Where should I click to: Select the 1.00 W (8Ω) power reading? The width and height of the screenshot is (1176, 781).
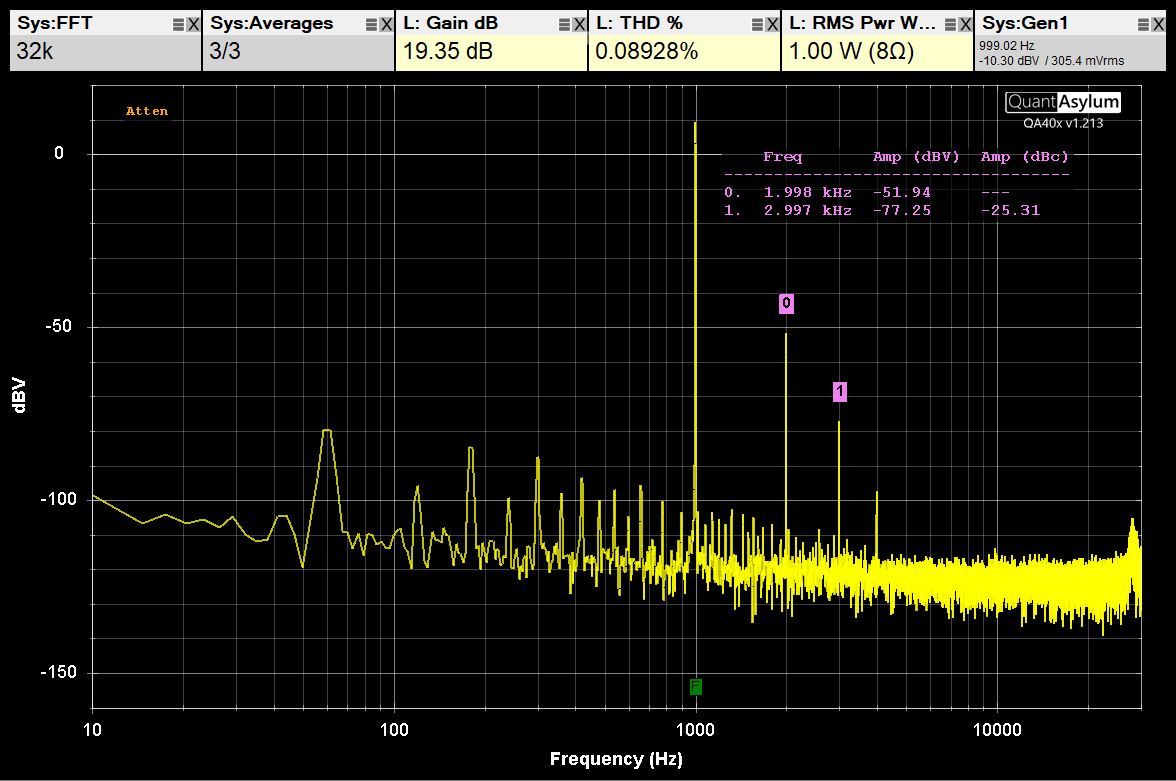[851, 51]
